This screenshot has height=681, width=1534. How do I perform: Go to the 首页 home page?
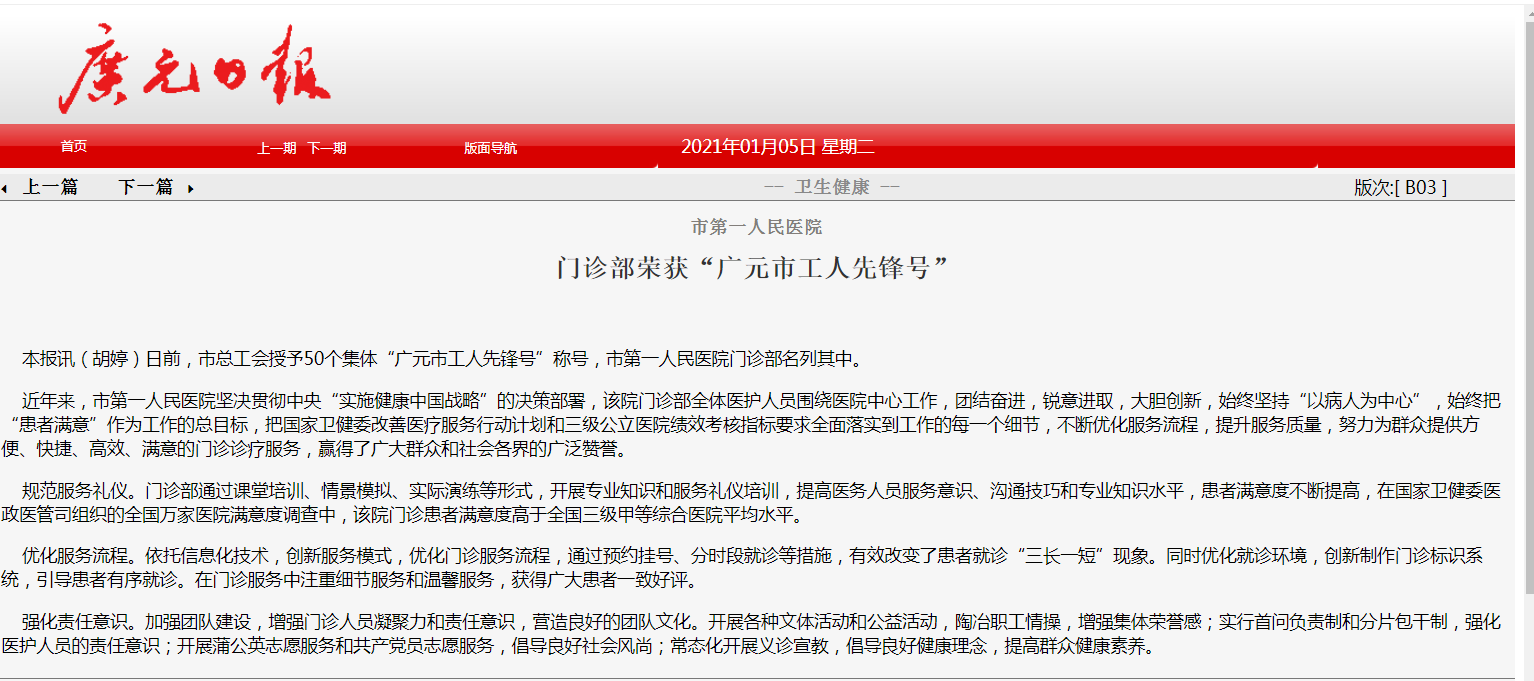point(73,147)
